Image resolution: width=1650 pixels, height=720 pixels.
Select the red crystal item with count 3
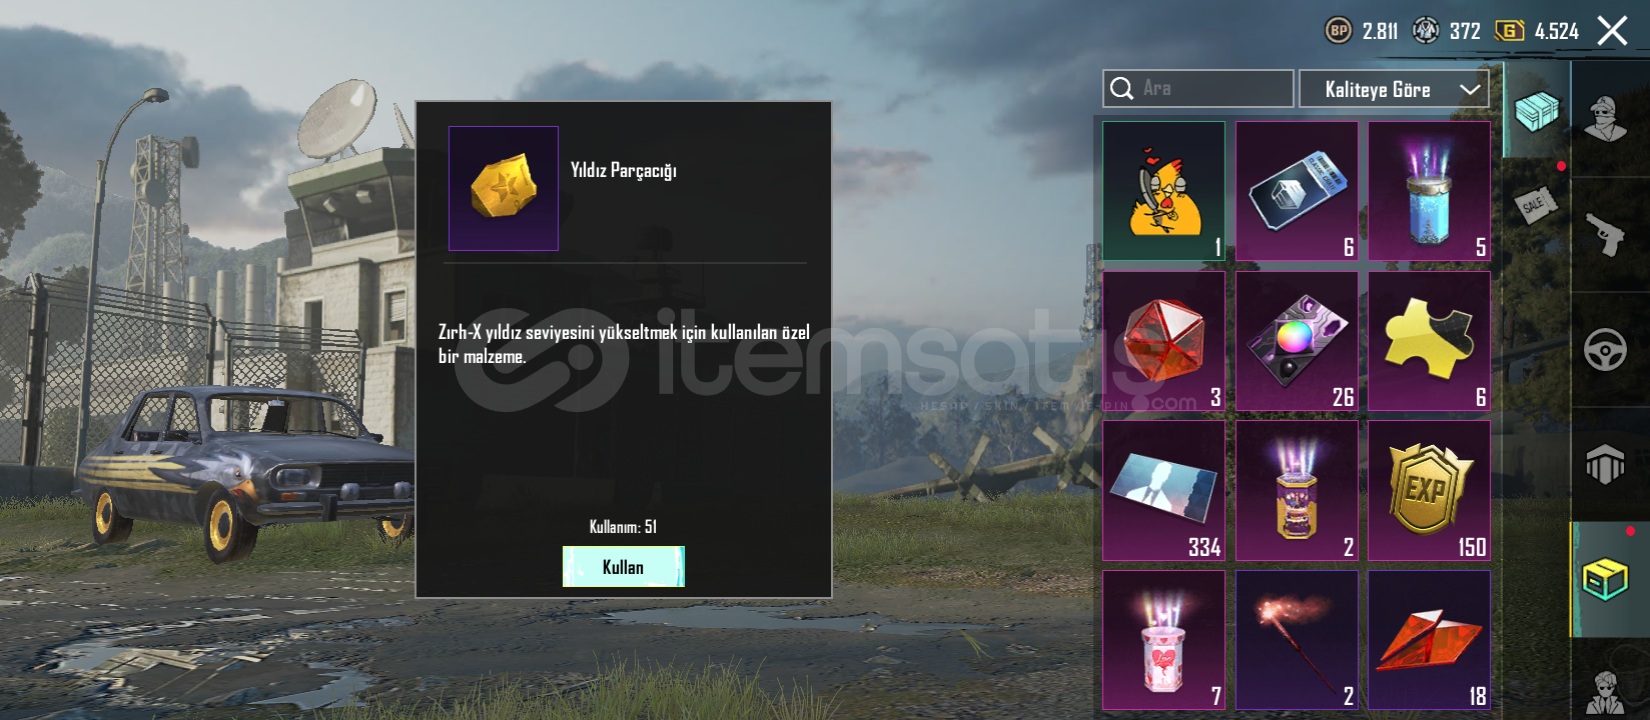[1164, 341]
